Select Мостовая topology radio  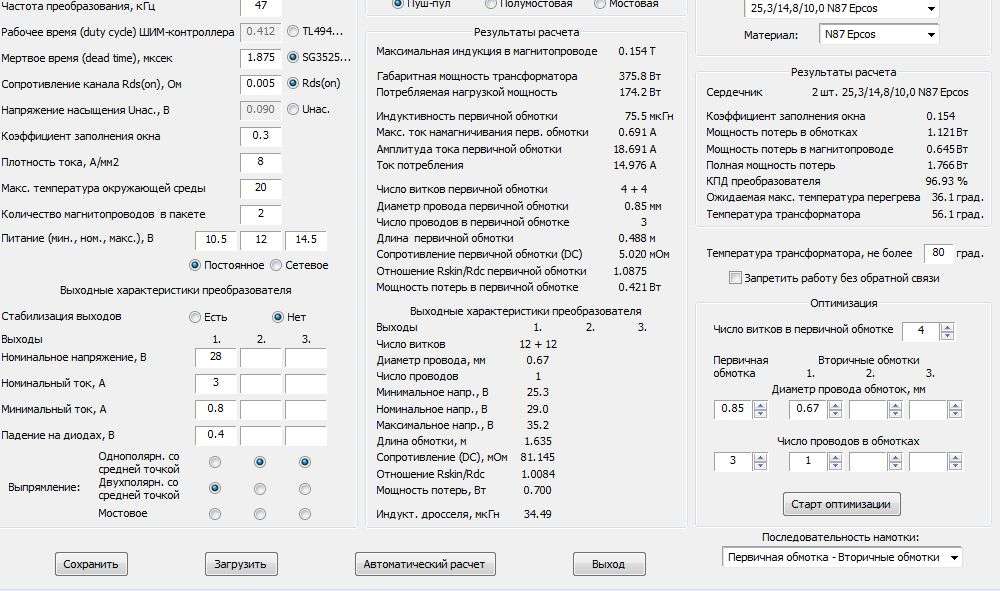pos(599,4)
